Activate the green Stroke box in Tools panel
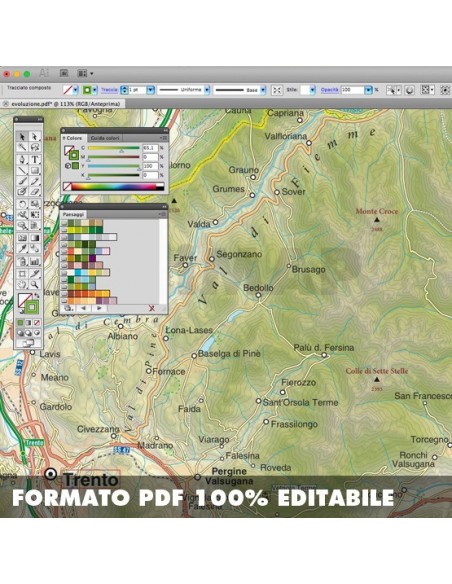 pyautogui.click(x=32, y=307)
